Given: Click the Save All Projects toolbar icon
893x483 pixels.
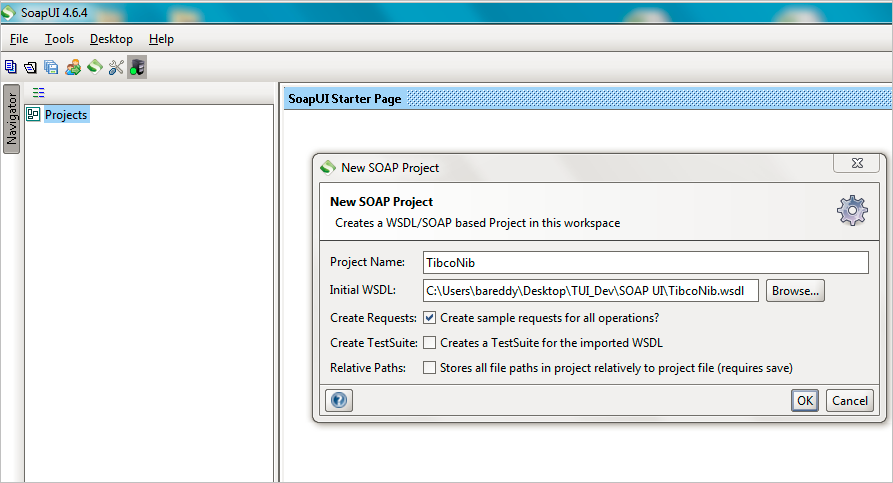Looking at the screenshot, I should coord(51,67).
